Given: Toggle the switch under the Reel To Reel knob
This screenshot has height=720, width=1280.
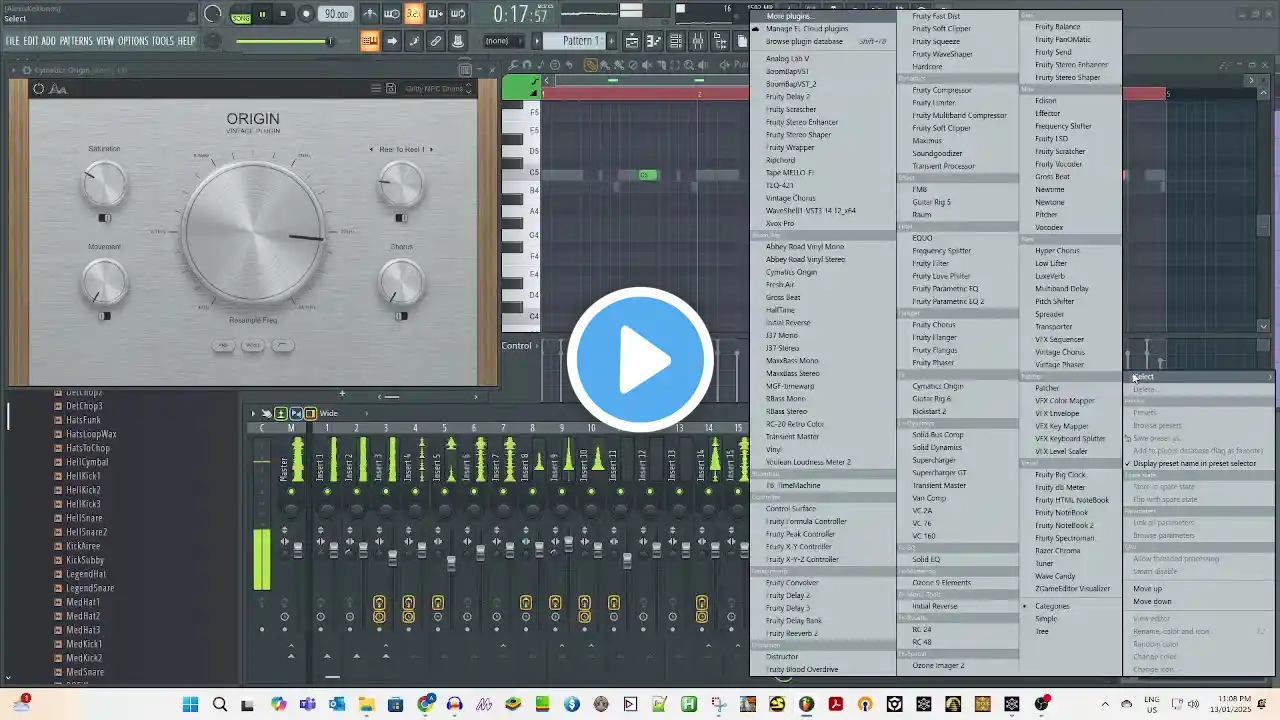Looking at the screenshot, I should pyautogui.click(x=401, y=217).
